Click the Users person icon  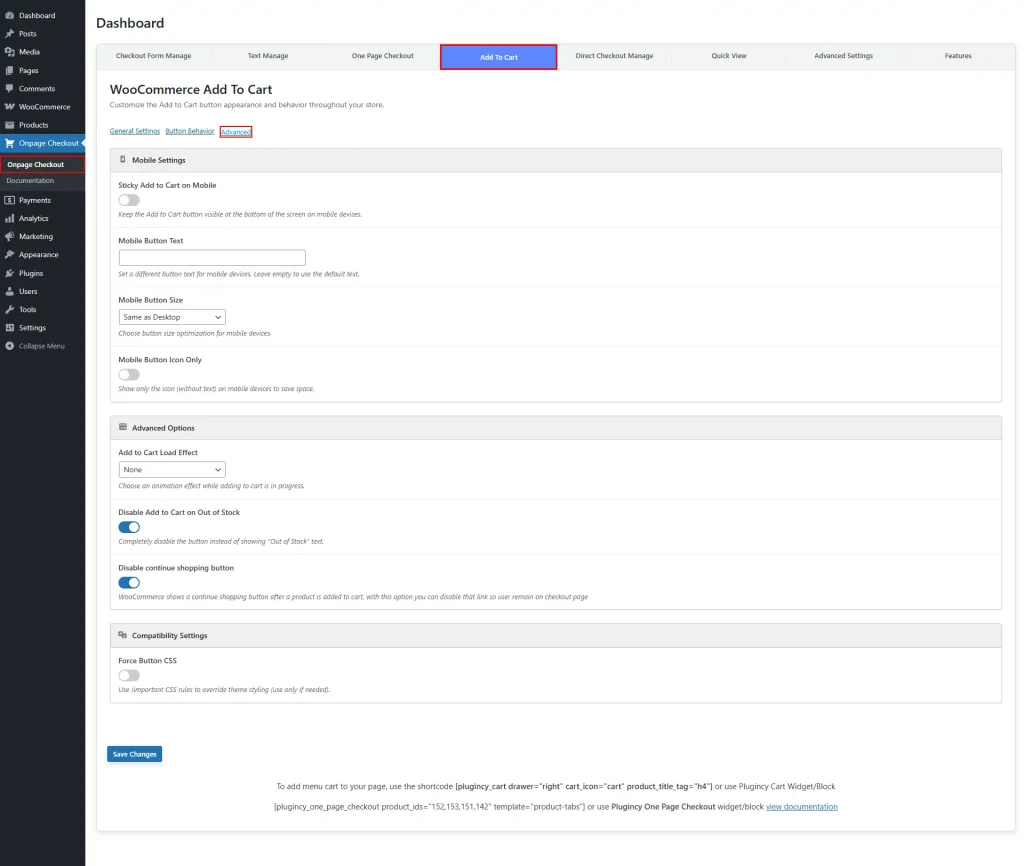tap(9, 291)
